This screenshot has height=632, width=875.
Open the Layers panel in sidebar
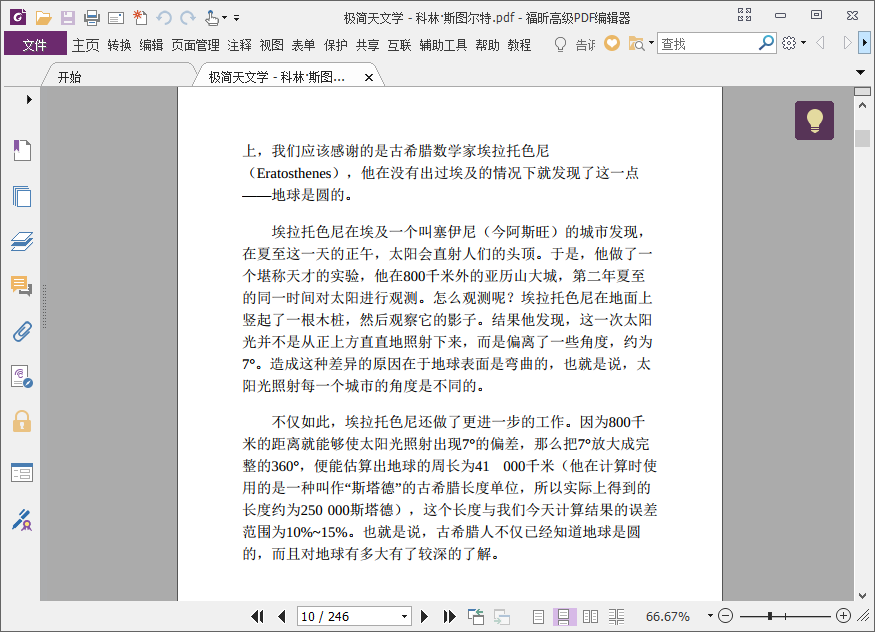click(22, 242)
